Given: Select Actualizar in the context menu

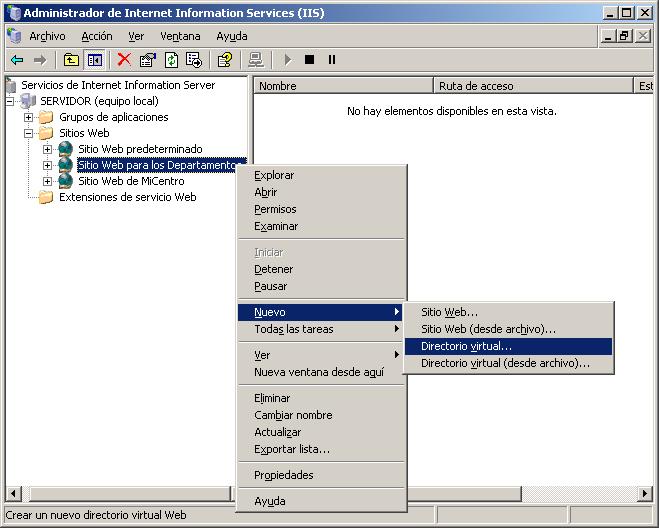Looking at the screenshot, I should [320, 432].
